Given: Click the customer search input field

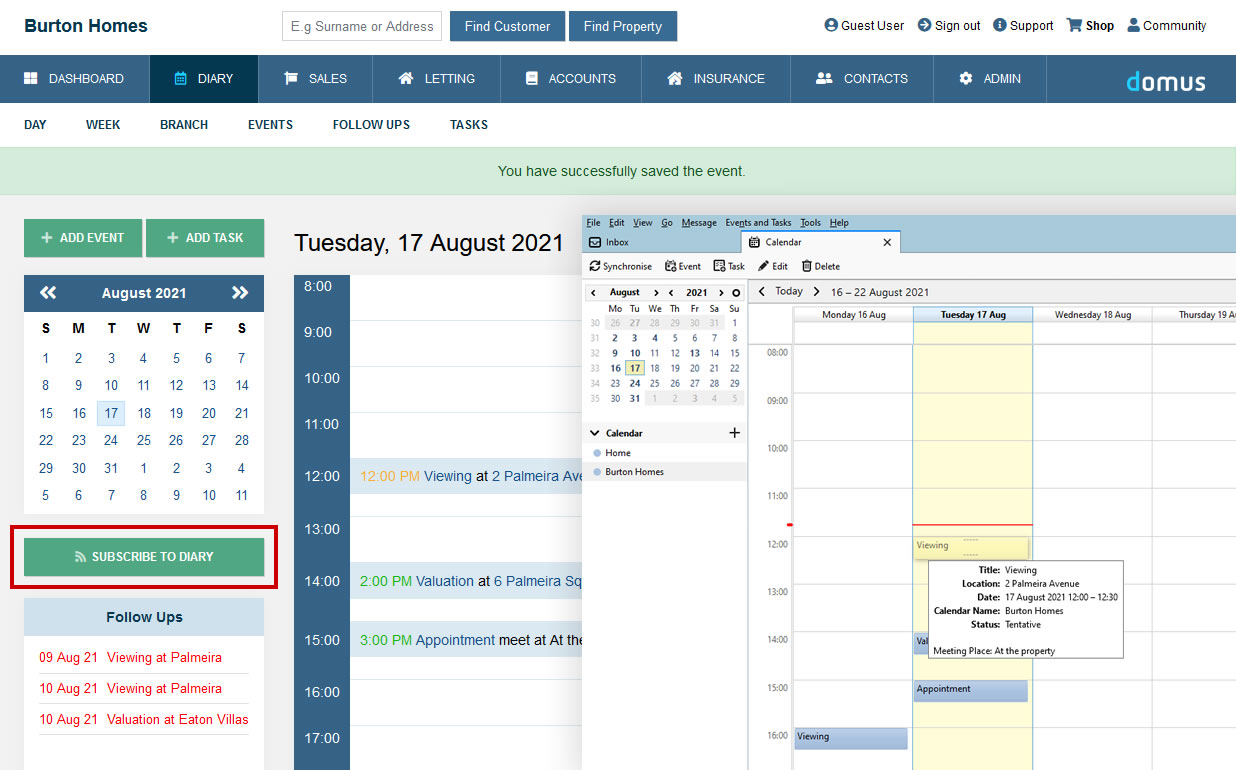Looking at the screenshot, I should pos(362,26).
